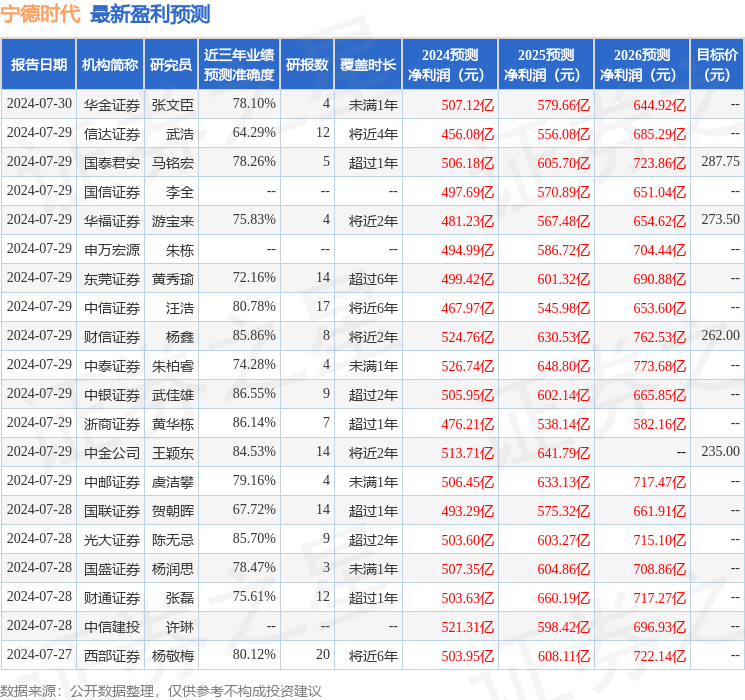Click 近三年业绩预测准确度 column header
Viewport: 745px width, 700px height.
(239, 65)
